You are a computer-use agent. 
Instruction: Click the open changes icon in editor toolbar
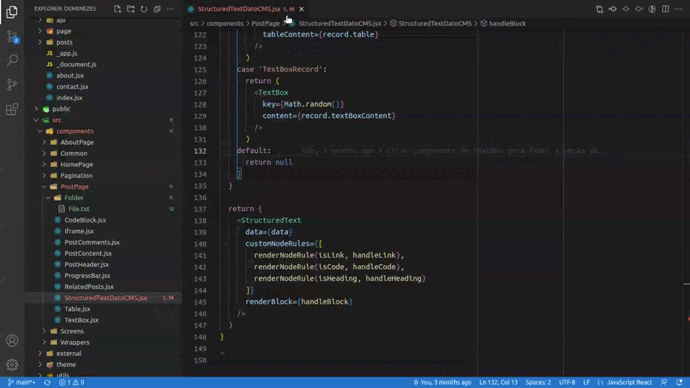tap(599, 9)
